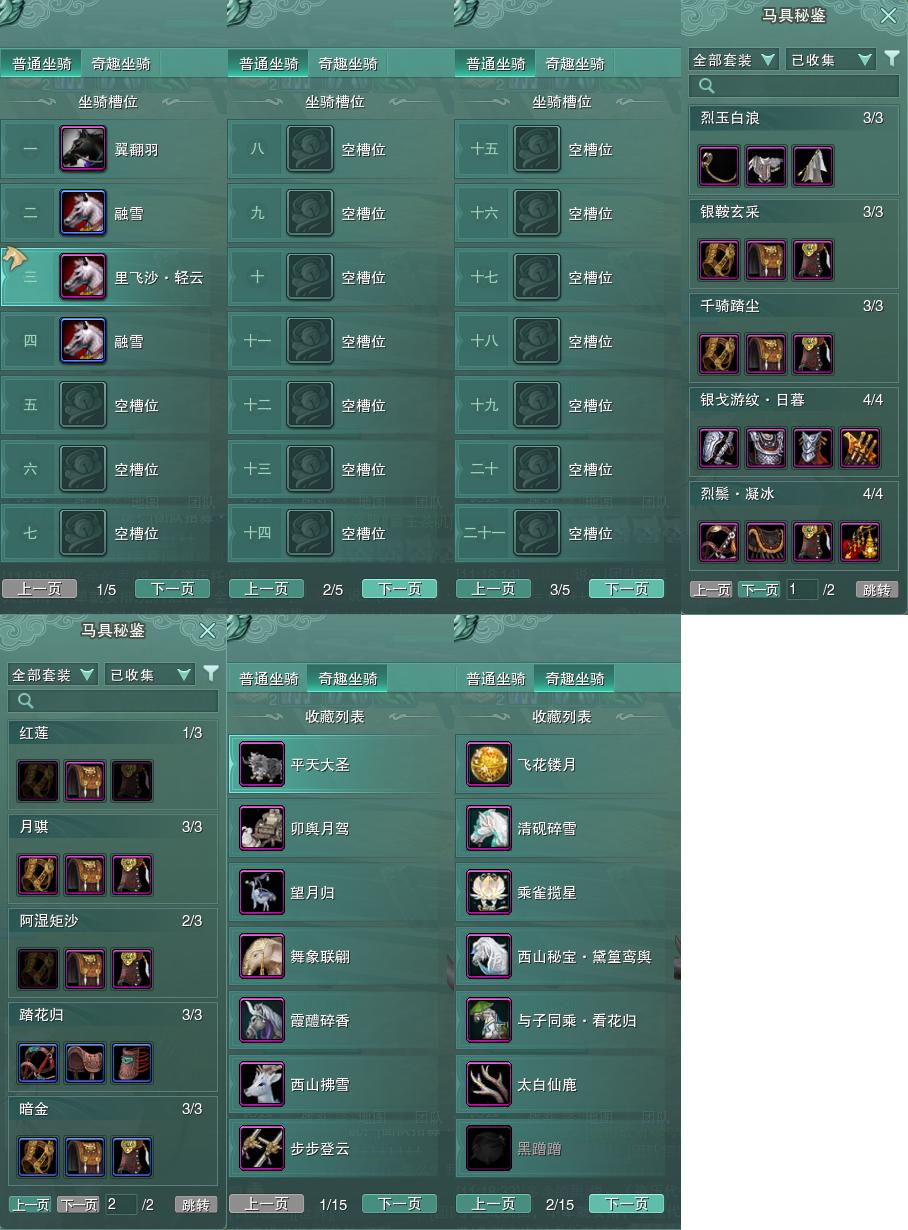The height and width of the screenshot is (1230, 908).
Task: Click the 里飞沙·轻云 mount icon
Action: click(83, 277)
